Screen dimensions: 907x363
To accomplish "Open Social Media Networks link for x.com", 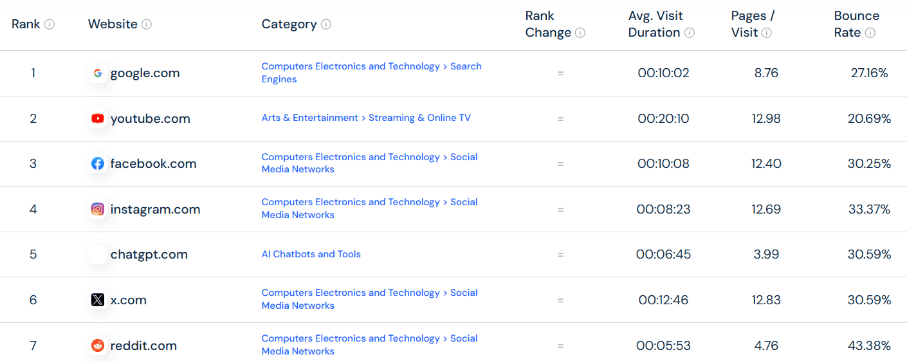I will click(370, 299).
